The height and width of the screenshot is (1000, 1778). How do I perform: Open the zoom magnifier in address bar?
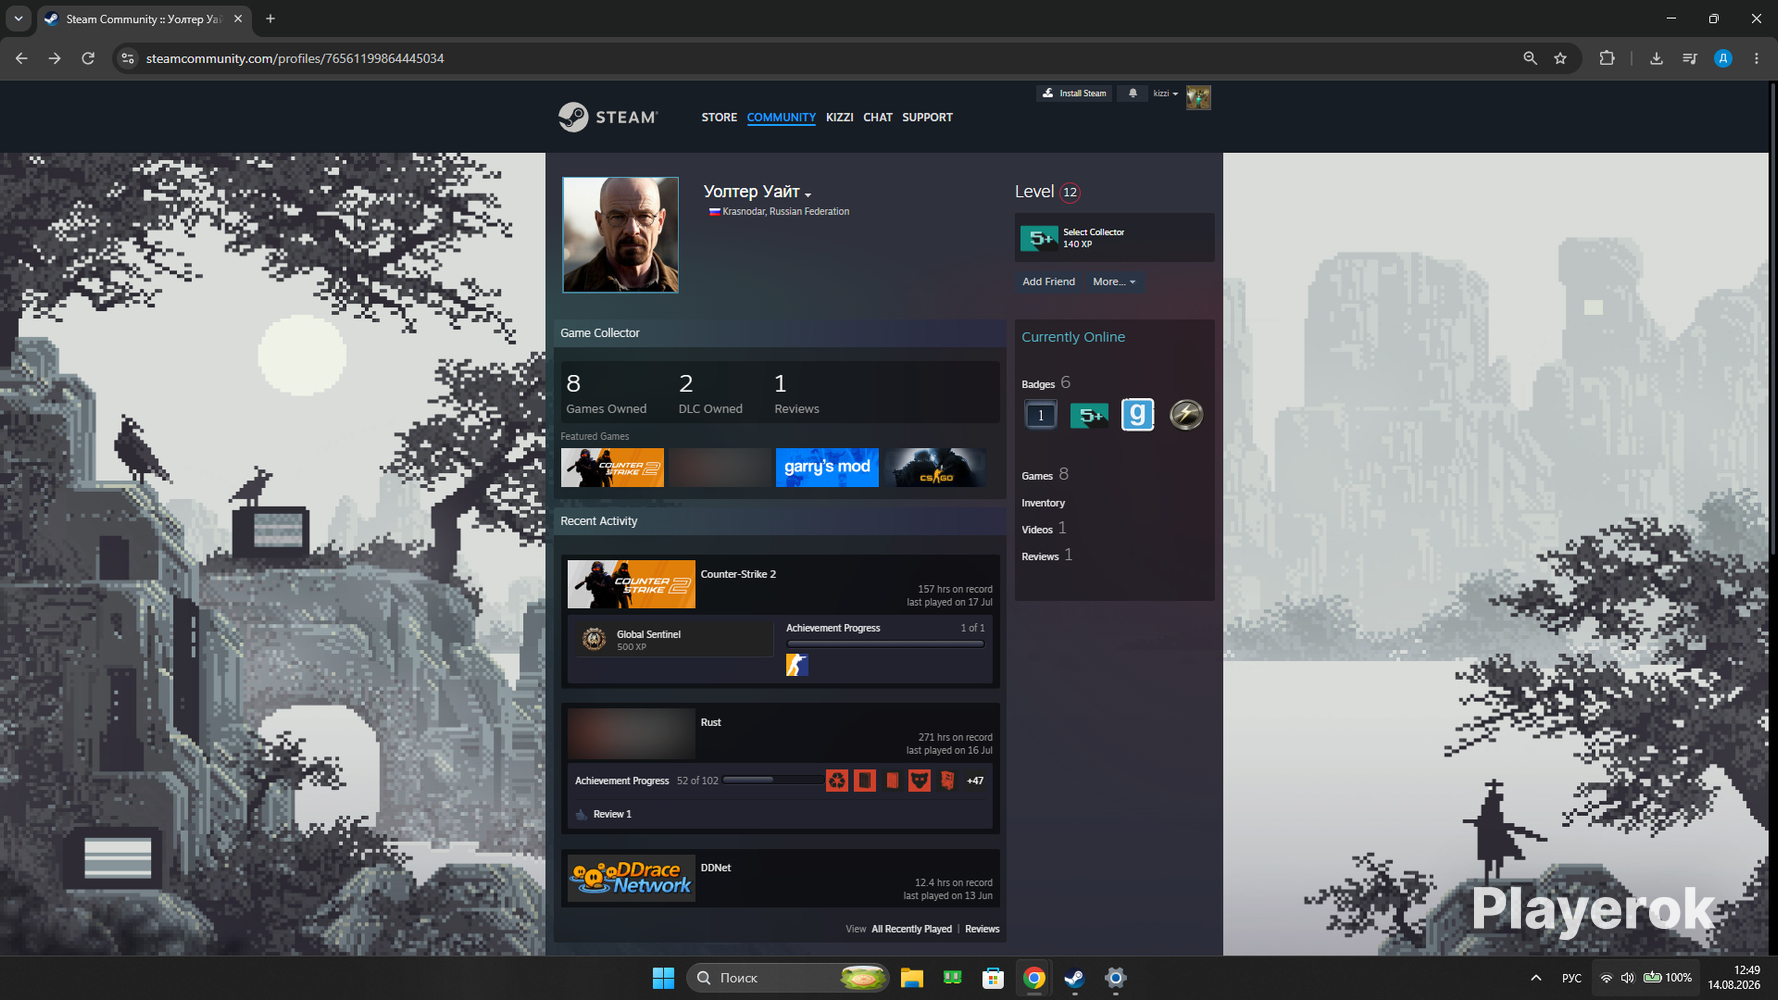point(1530,58)
